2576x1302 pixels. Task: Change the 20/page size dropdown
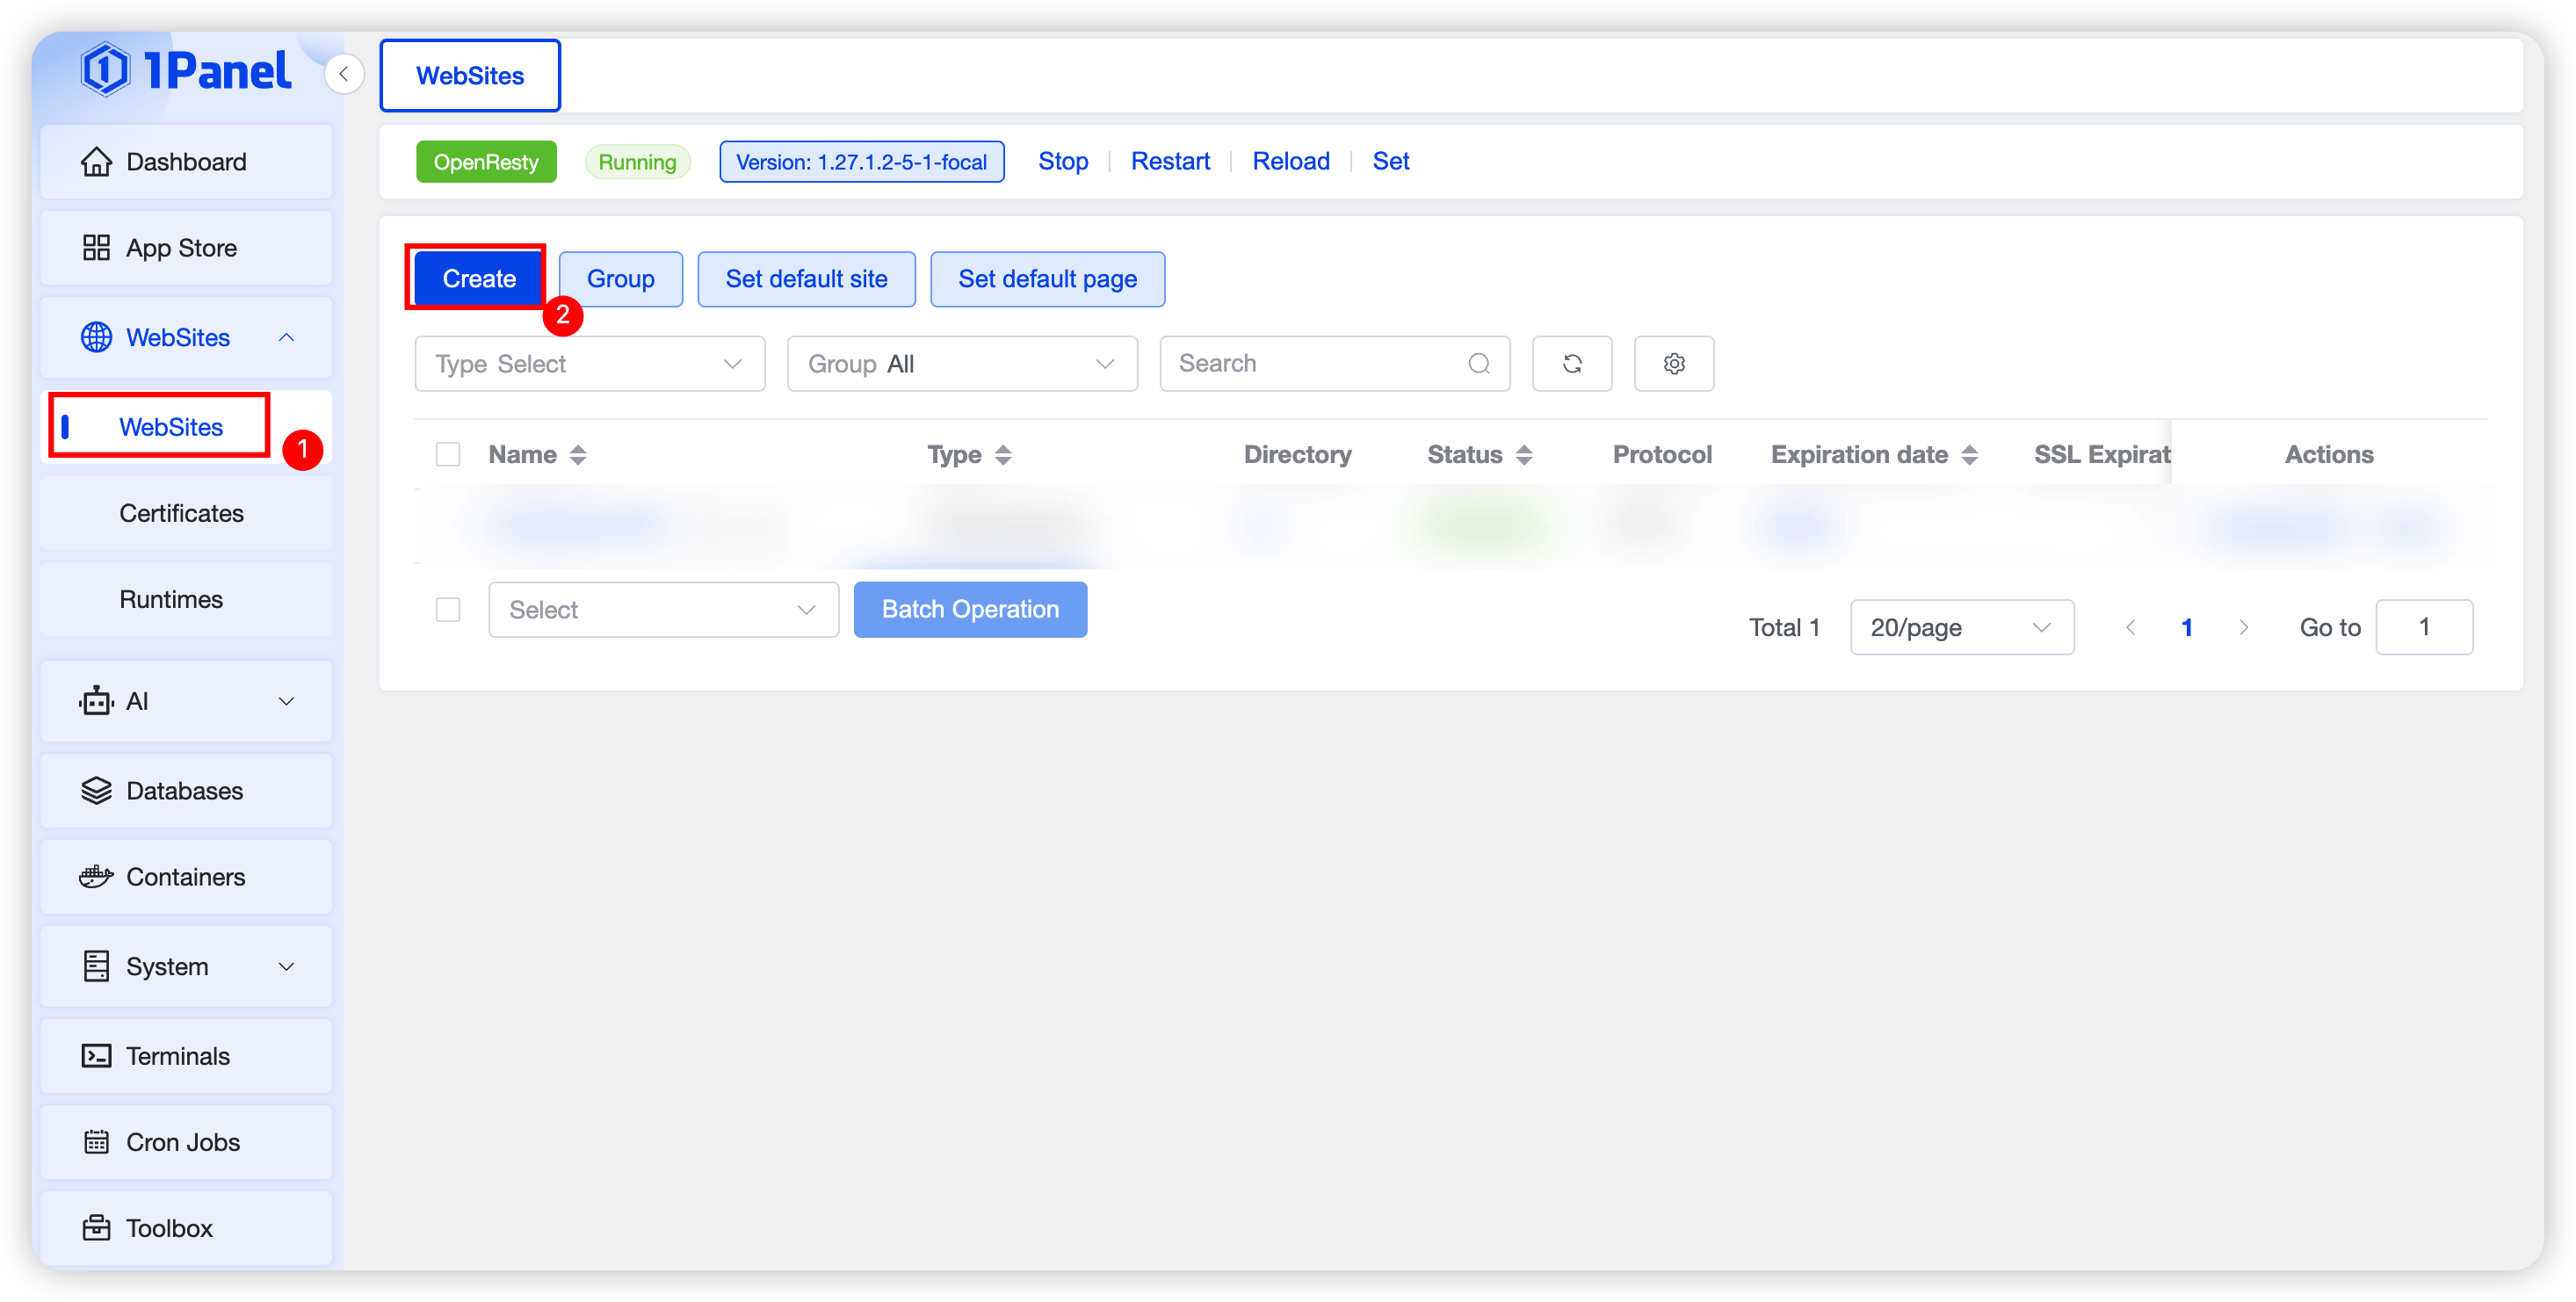click(1960, 627)
